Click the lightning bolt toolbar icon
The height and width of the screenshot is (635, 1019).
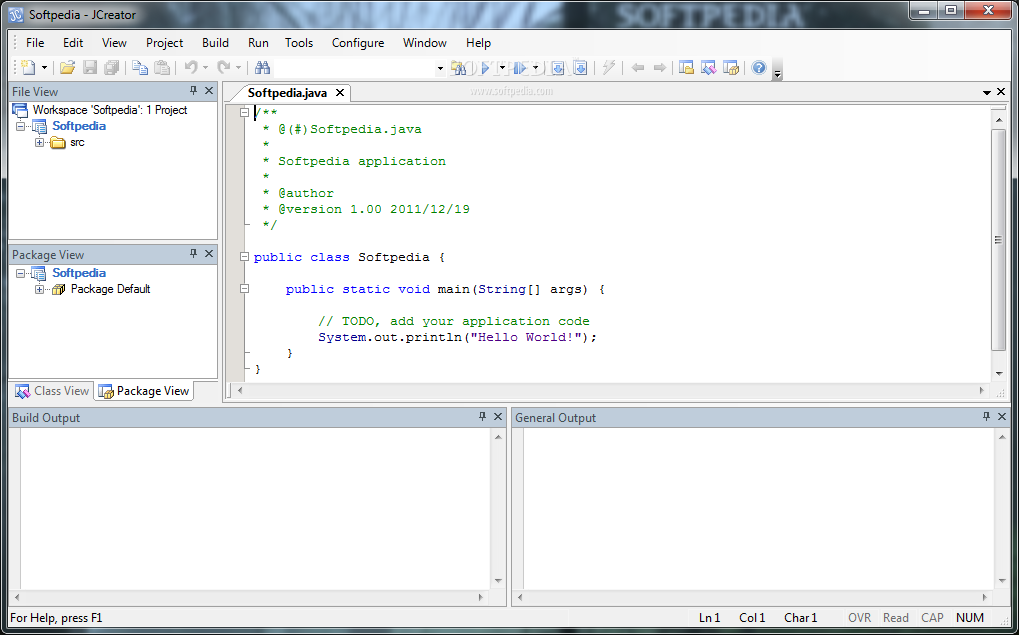point(609,67)
